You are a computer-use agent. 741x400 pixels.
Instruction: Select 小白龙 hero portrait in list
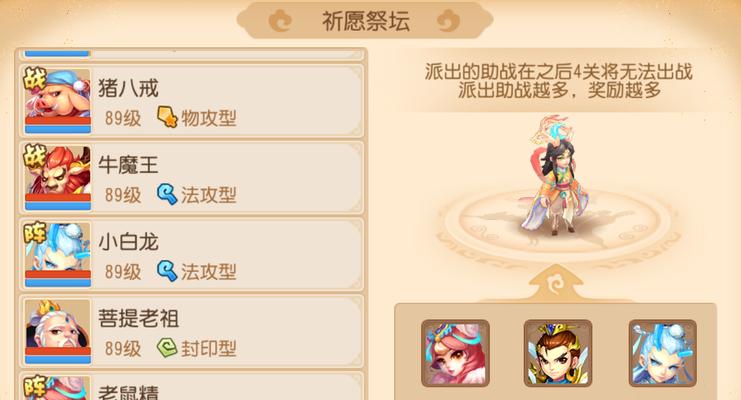coord(58,255)
